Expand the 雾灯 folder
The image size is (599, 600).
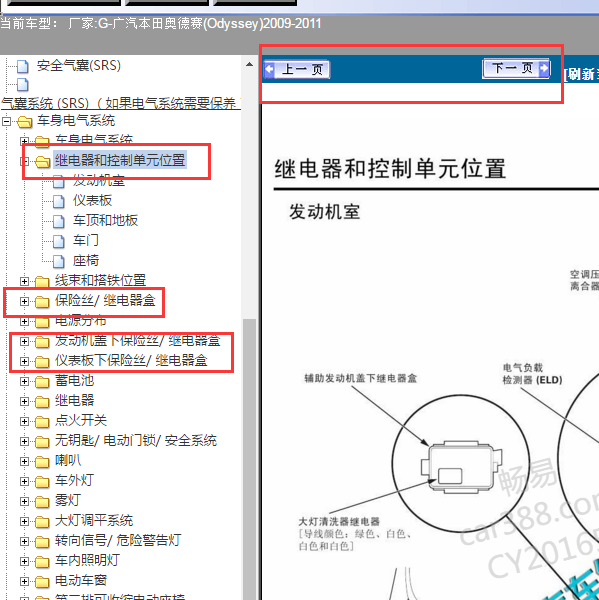click(24, 501)
